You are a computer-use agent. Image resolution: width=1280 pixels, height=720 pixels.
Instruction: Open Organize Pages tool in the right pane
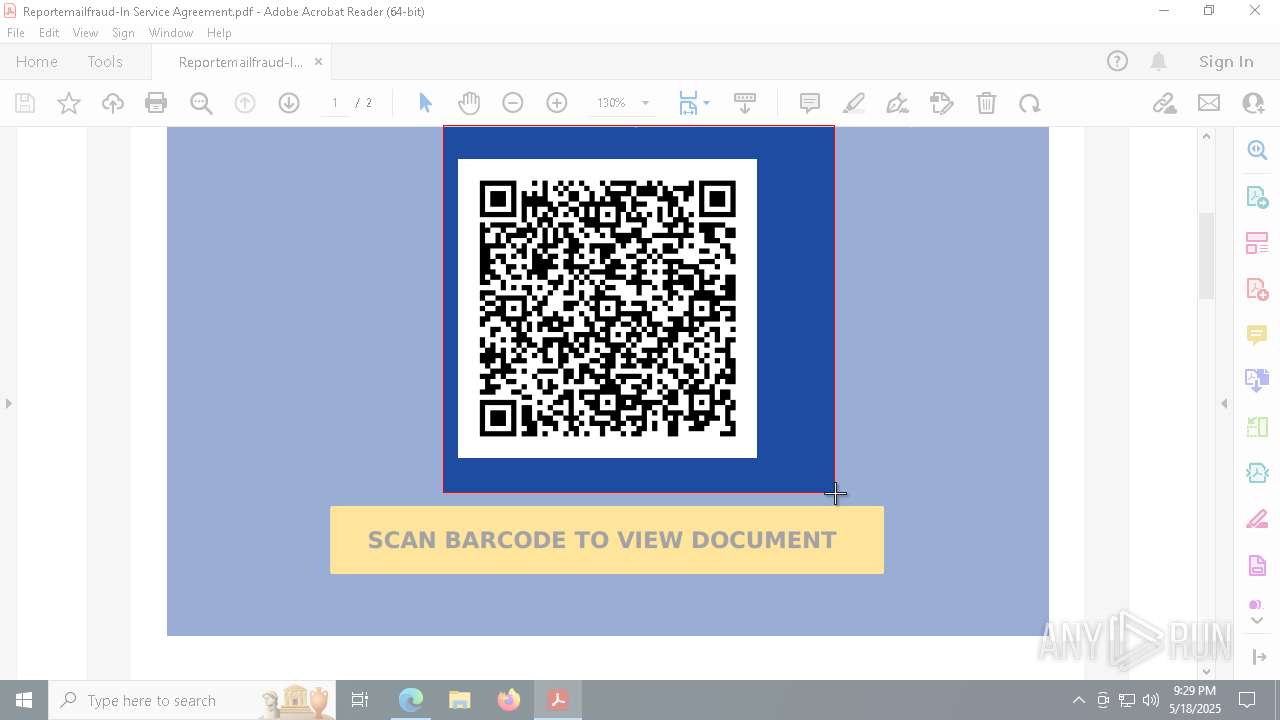click(1257, 243)
